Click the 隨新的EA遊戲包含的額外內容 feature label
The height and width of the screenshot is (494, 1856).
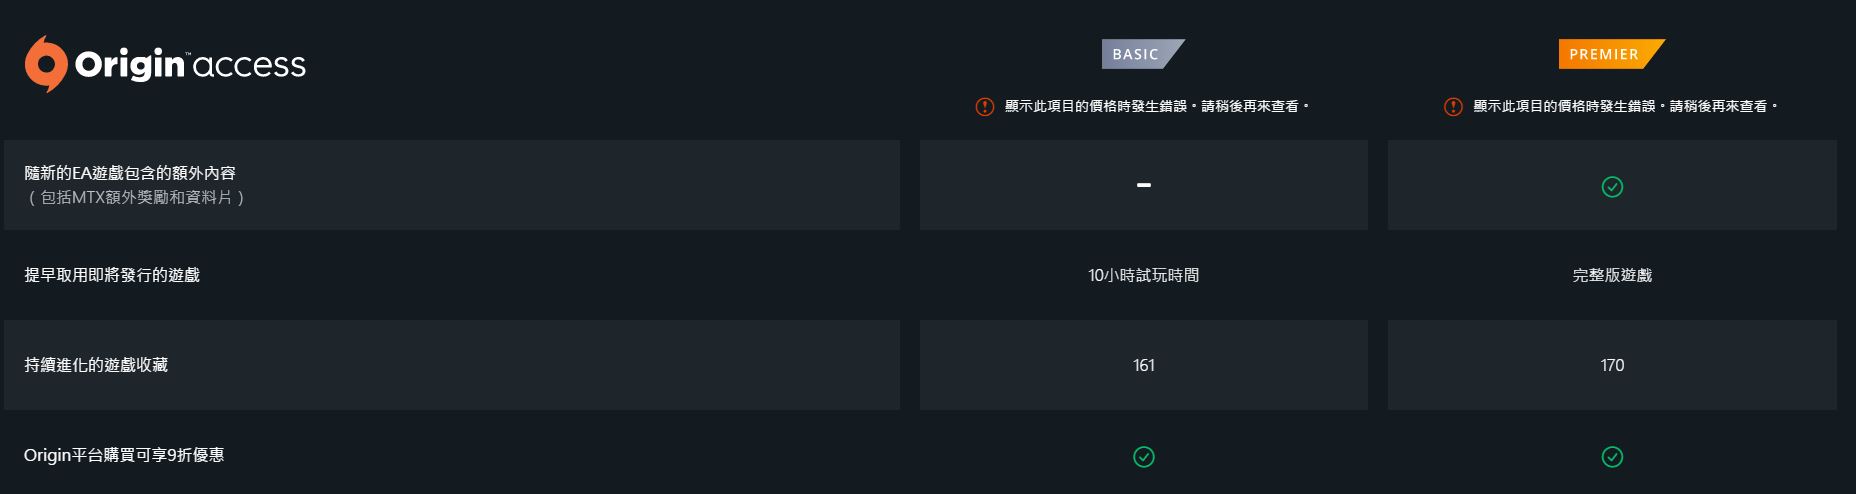(130, 173)
